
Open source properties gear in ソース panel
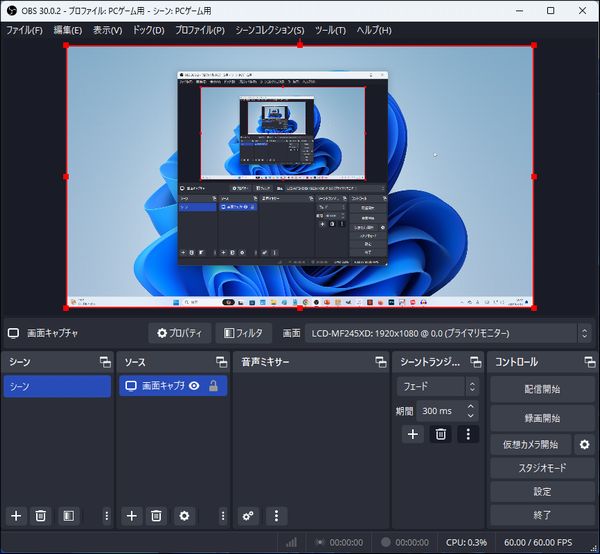pyautogui.click(x=184, y=516)
